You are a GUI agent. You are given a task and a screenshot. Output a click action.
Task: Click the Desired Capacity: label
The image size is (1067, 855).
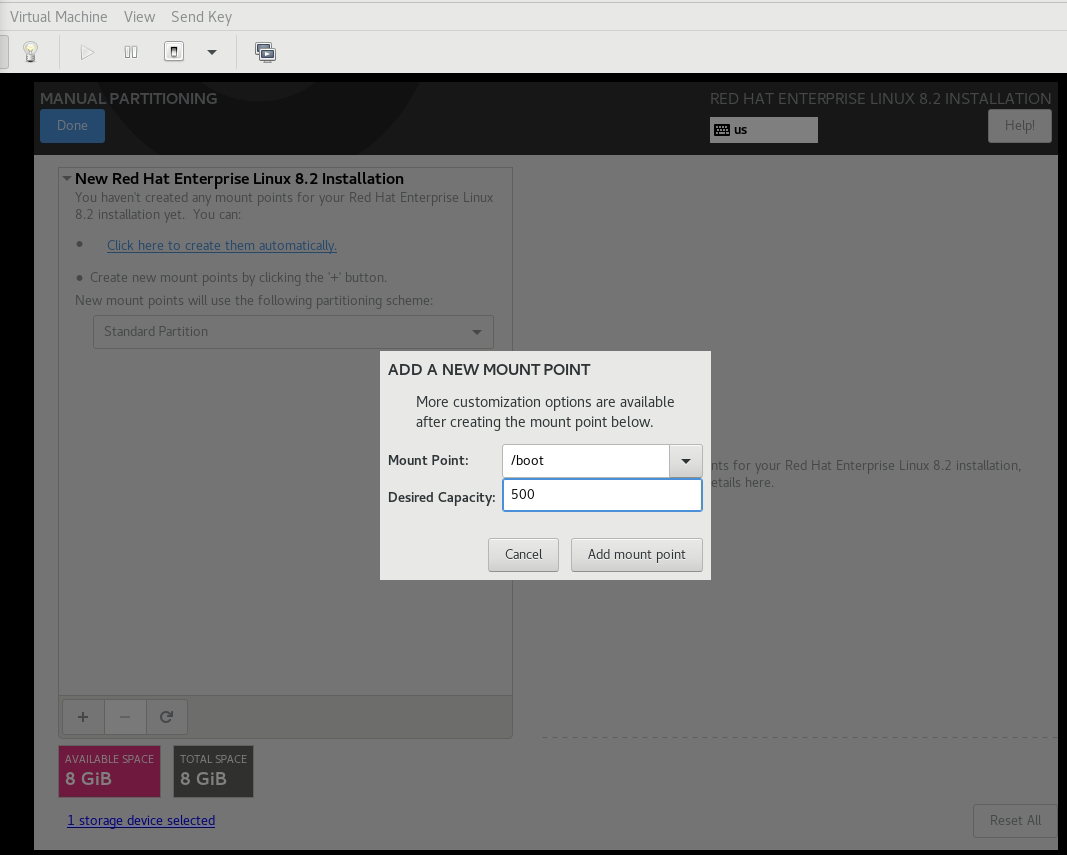tap(442, 498)
